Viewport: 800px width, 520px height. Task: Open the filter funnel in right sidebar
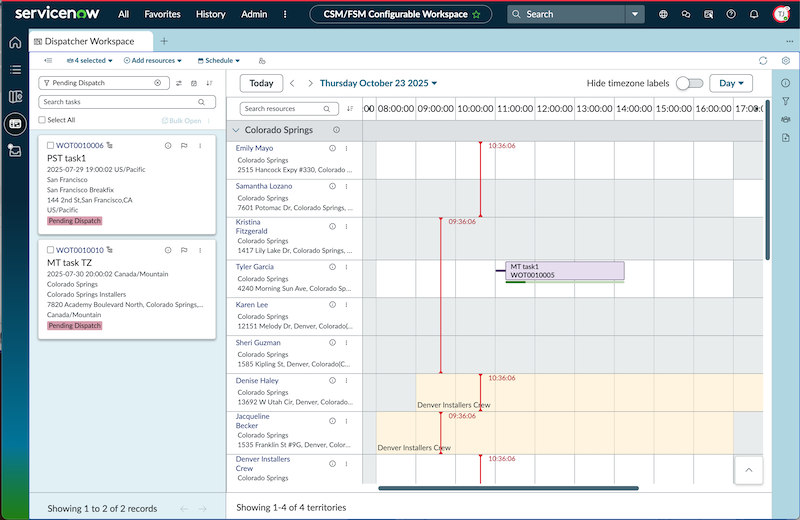click(786, 101)
